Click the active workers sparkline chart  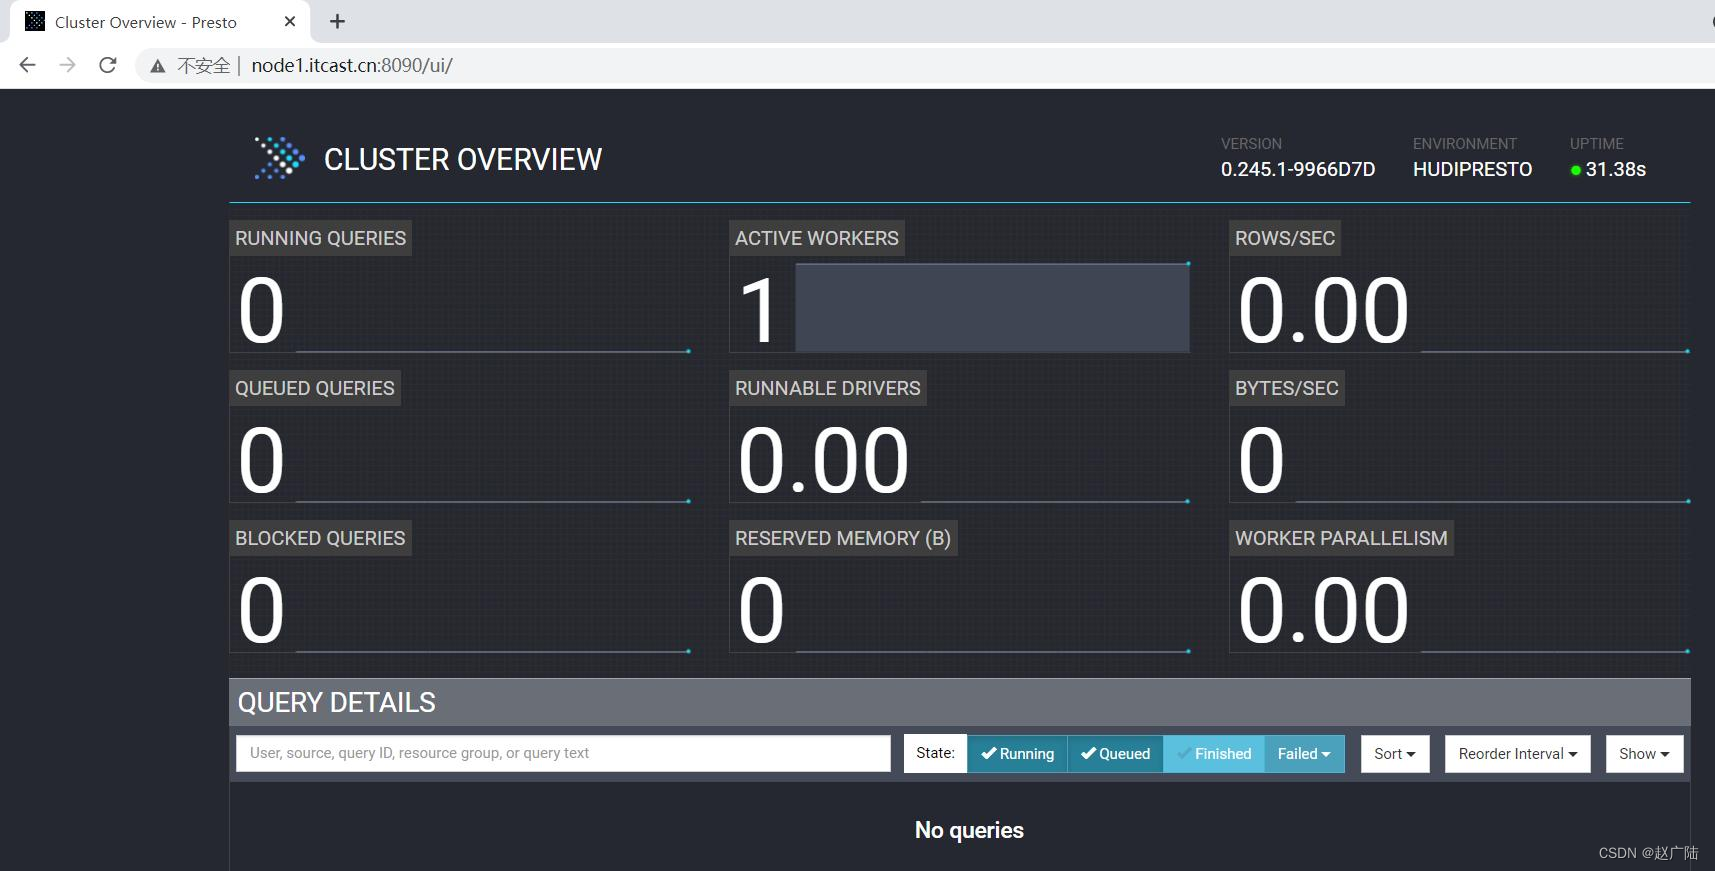[992, 307]
